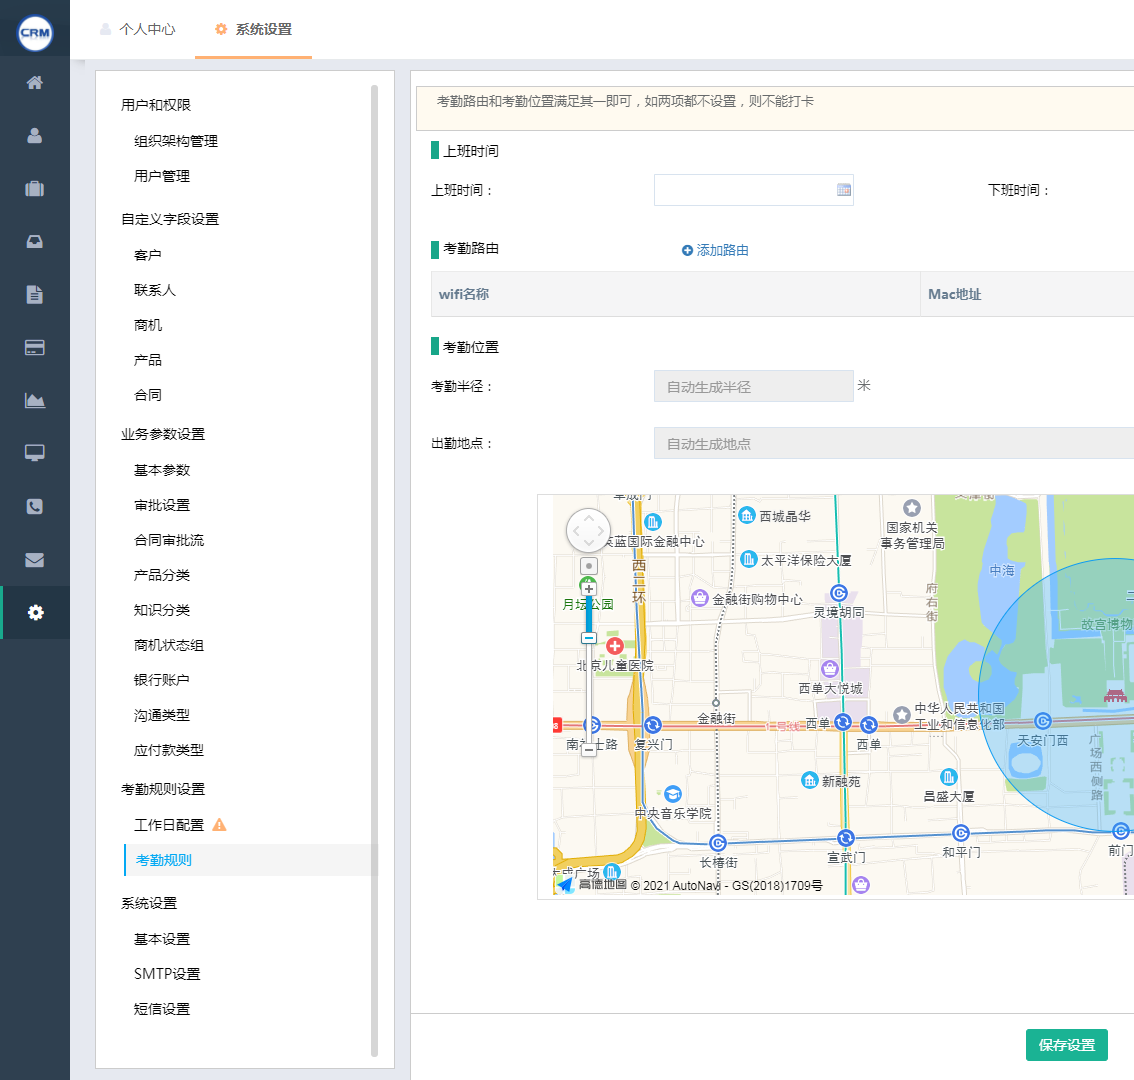The width and height of the screenshot is (1134, 1080).
Task: Open the home icon in sidebar
Action: 35,82
